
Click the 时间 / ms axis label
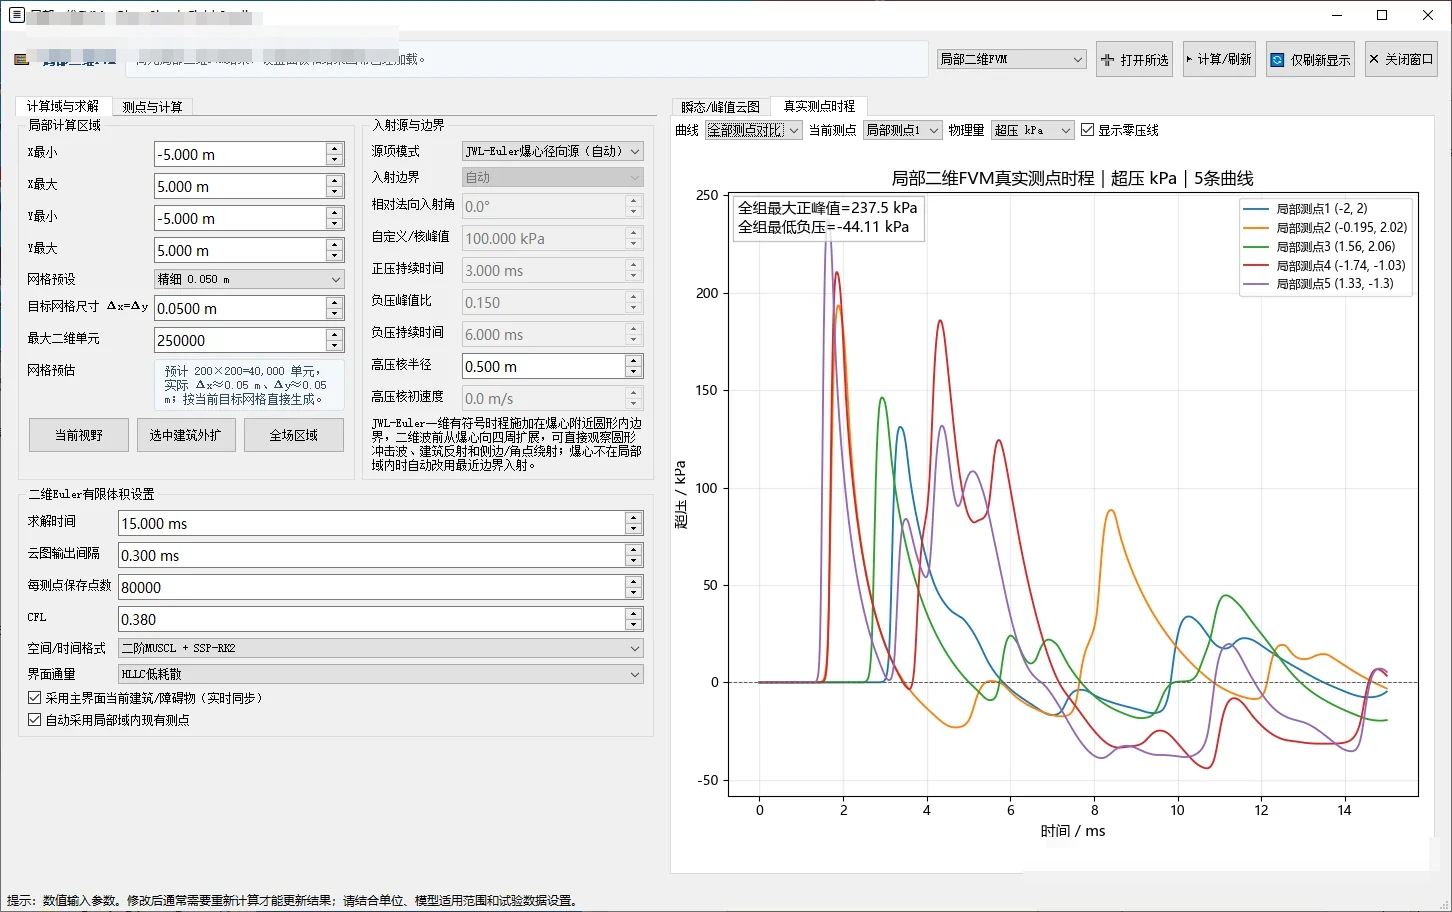pos(1073,831)
